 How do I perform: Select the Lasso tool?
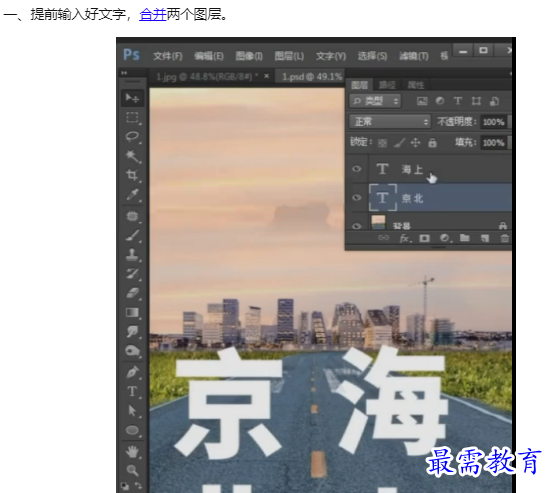point(132,136)
